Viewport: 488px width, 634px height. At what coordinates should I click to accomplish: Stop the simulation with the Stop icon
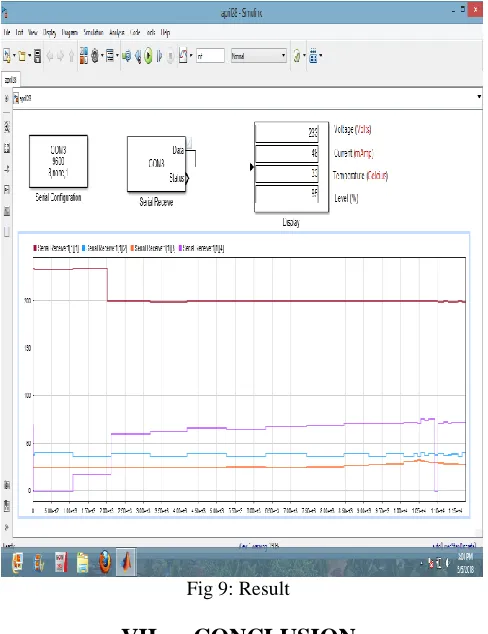pos(171,56)
